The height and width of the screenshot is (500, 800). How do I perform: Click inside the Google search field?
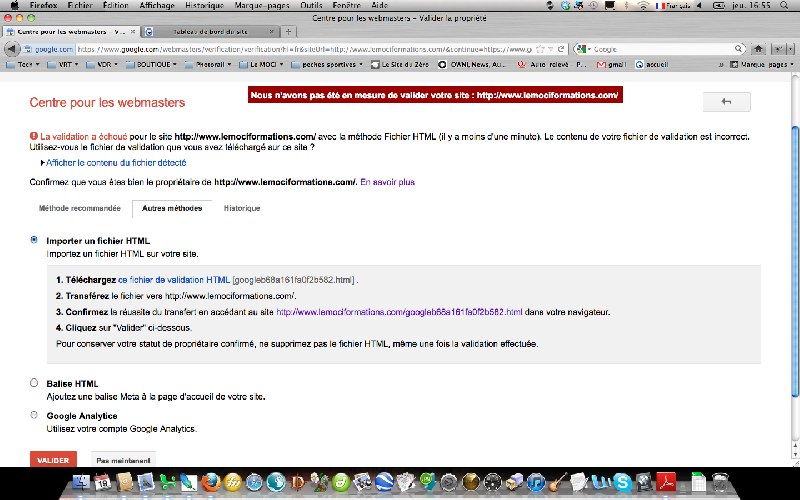tap(660, 49)
